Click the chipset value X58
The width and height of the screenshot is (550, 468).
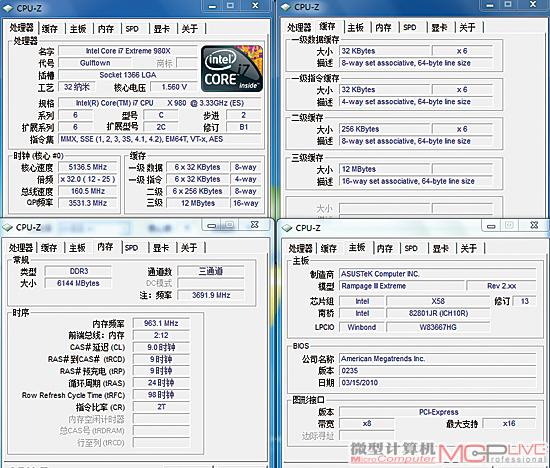click(438, 301)
